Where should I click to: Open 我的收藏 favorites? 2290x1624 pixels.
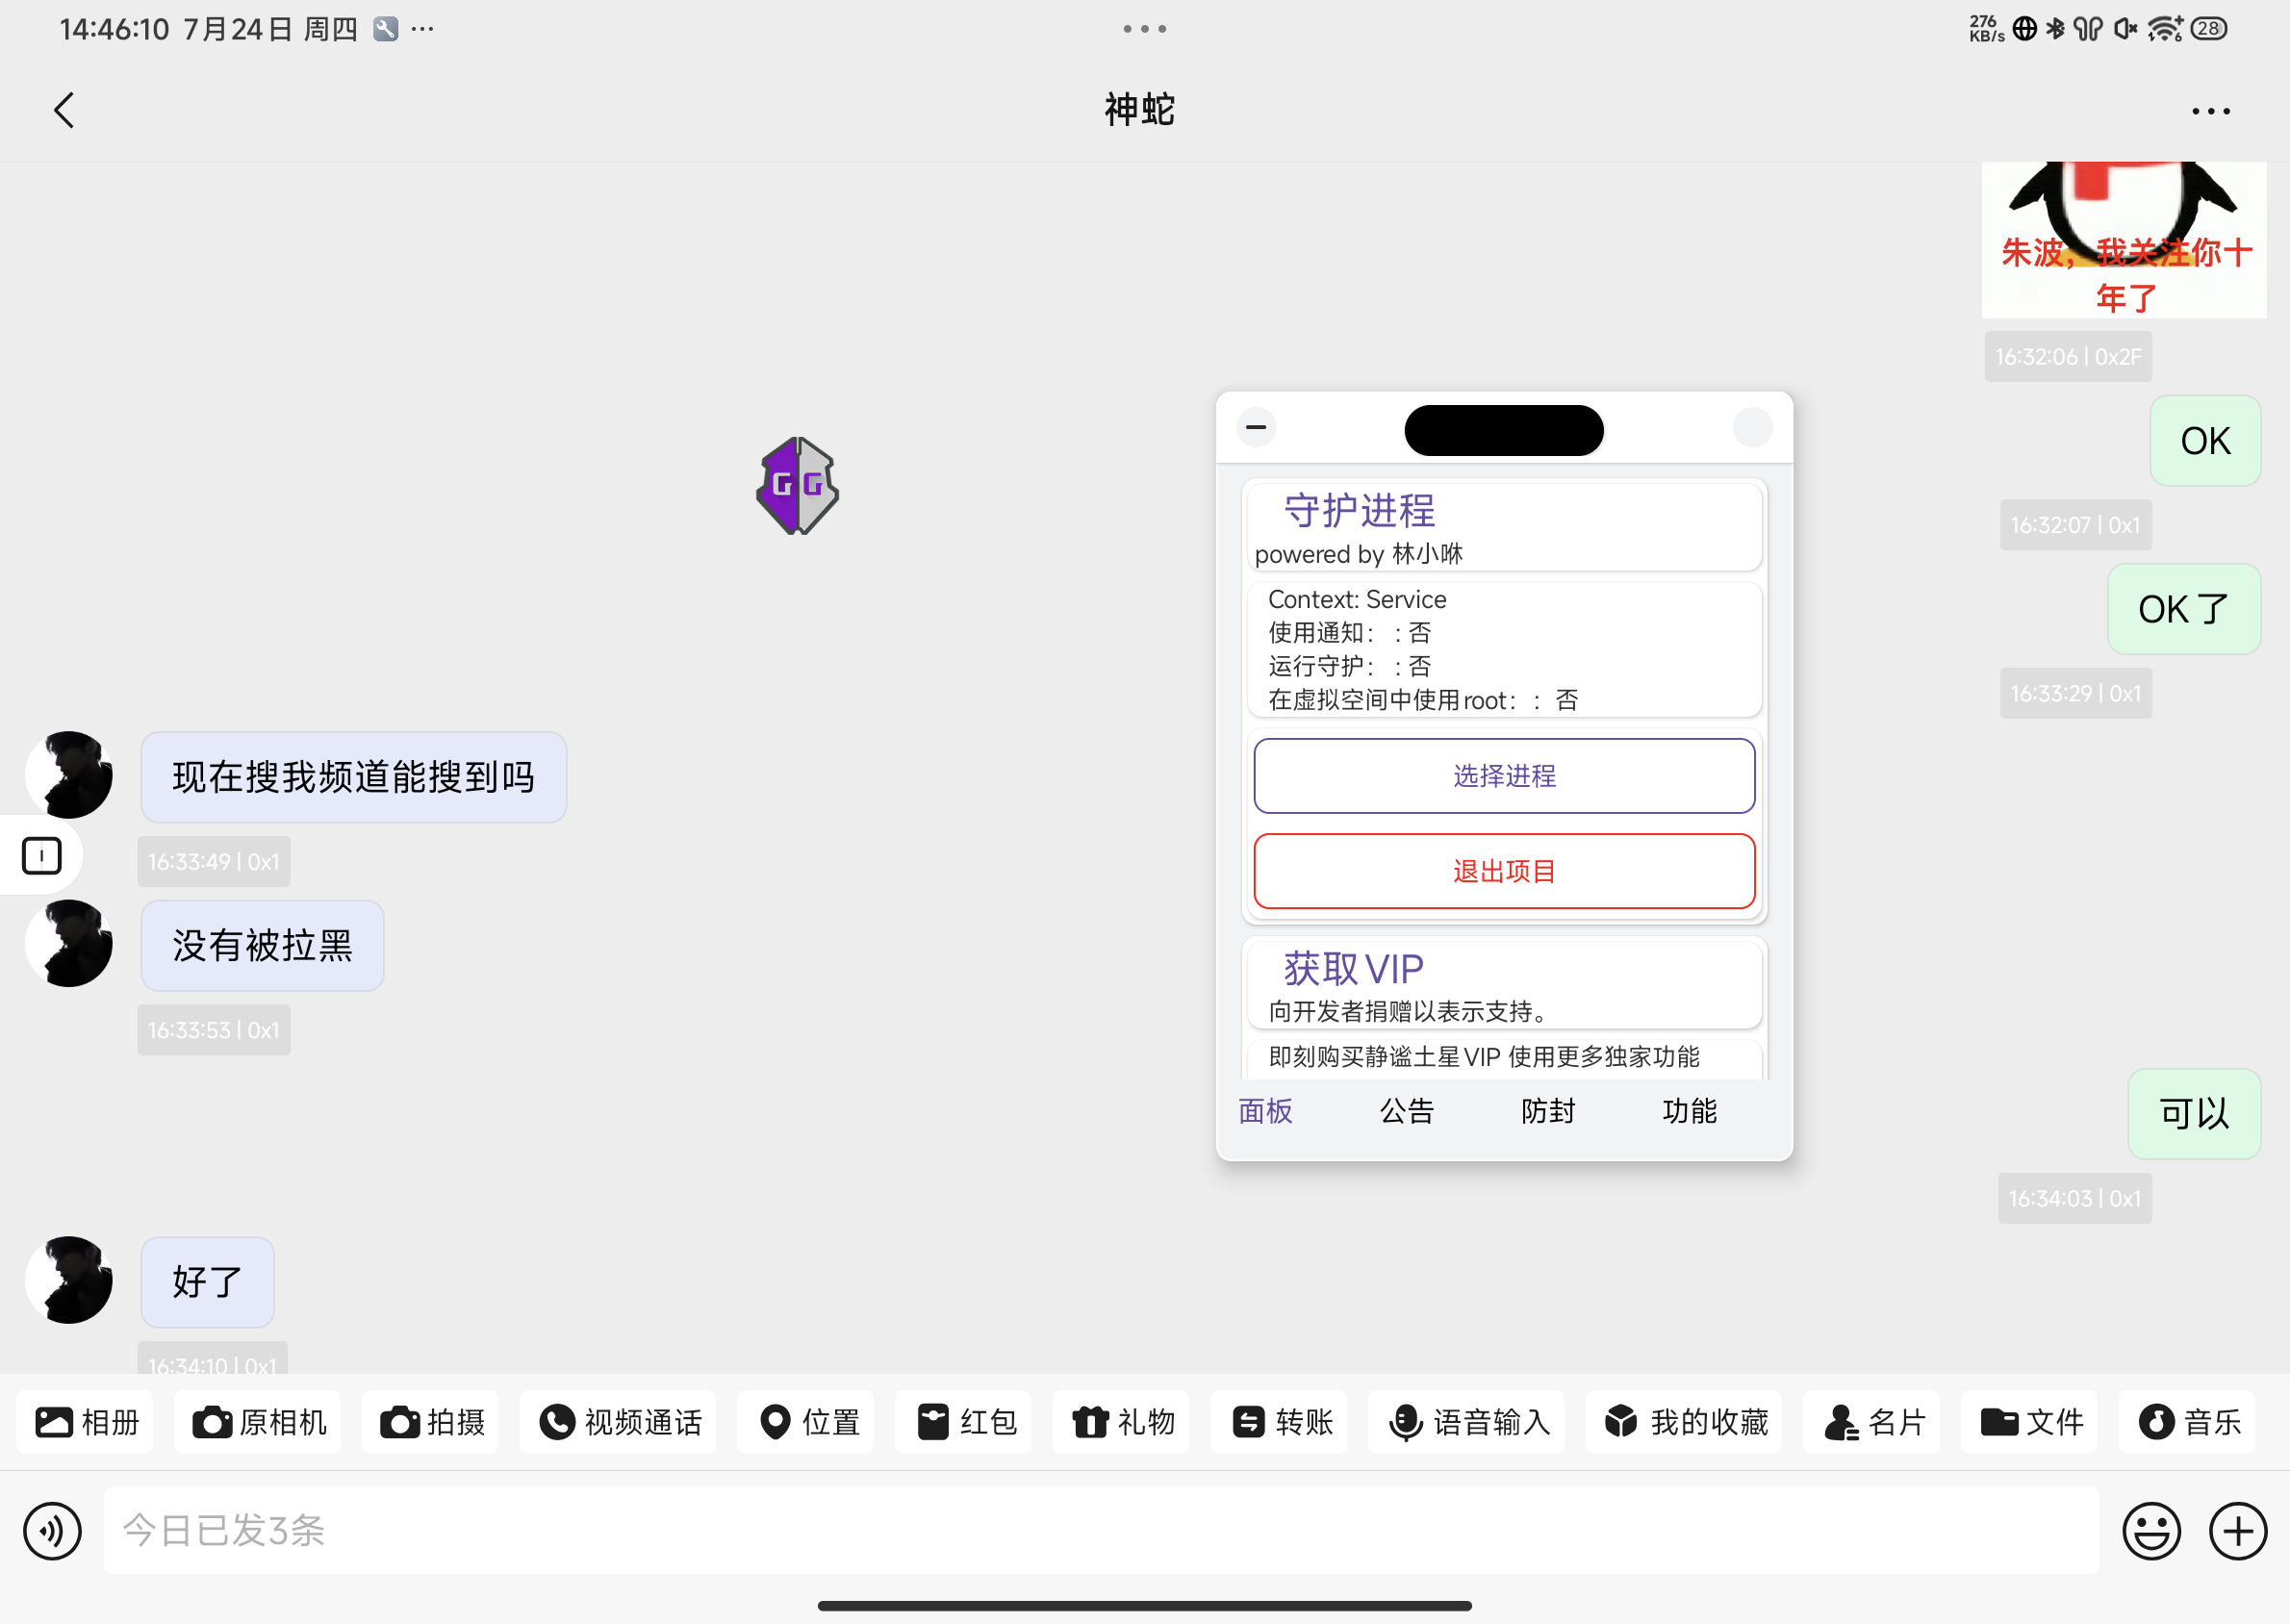(1685, 1421)
